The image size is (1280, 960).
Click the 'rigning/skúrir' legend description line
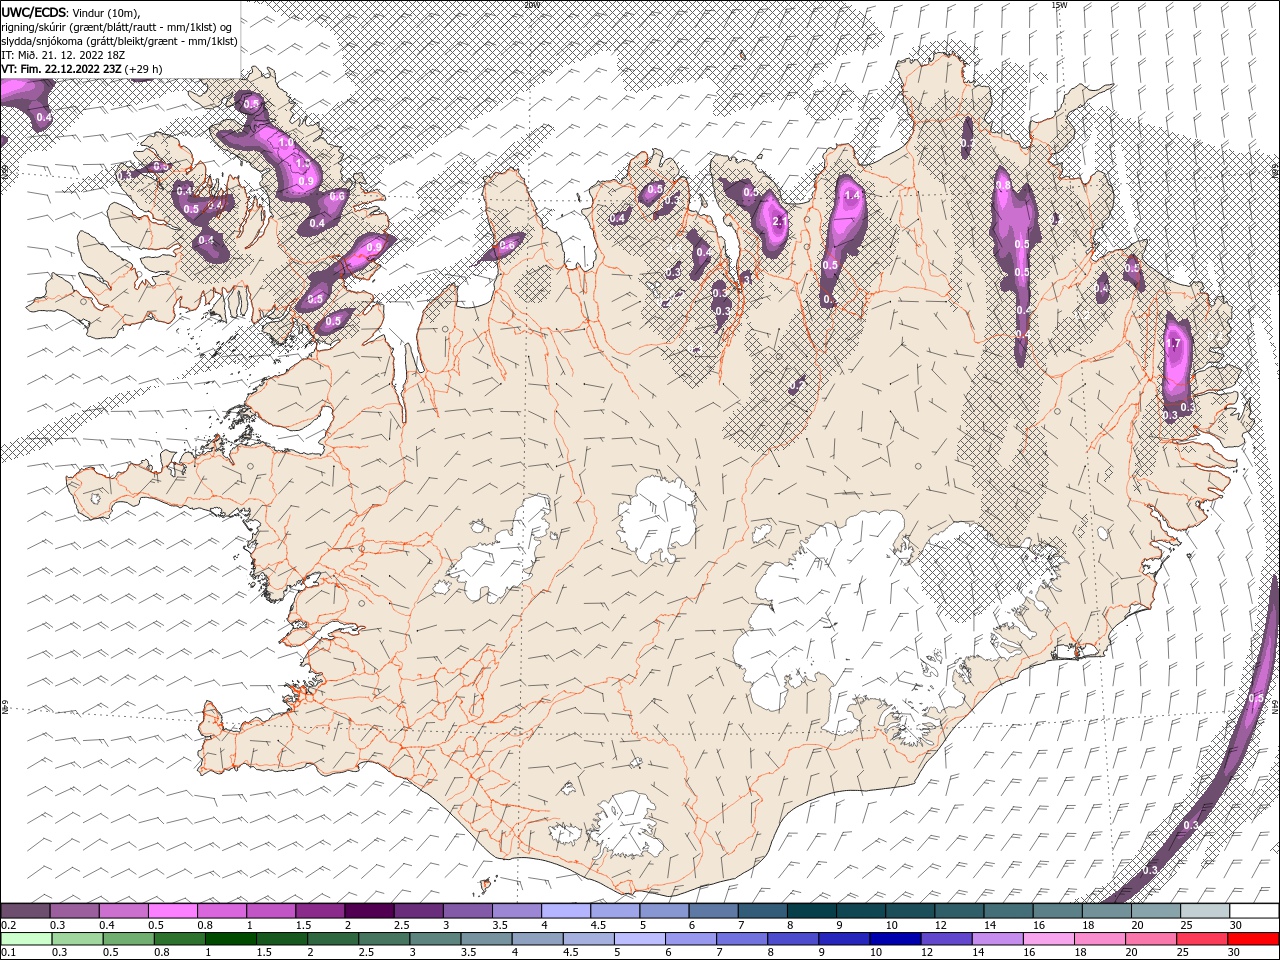(x=116, y=27)
